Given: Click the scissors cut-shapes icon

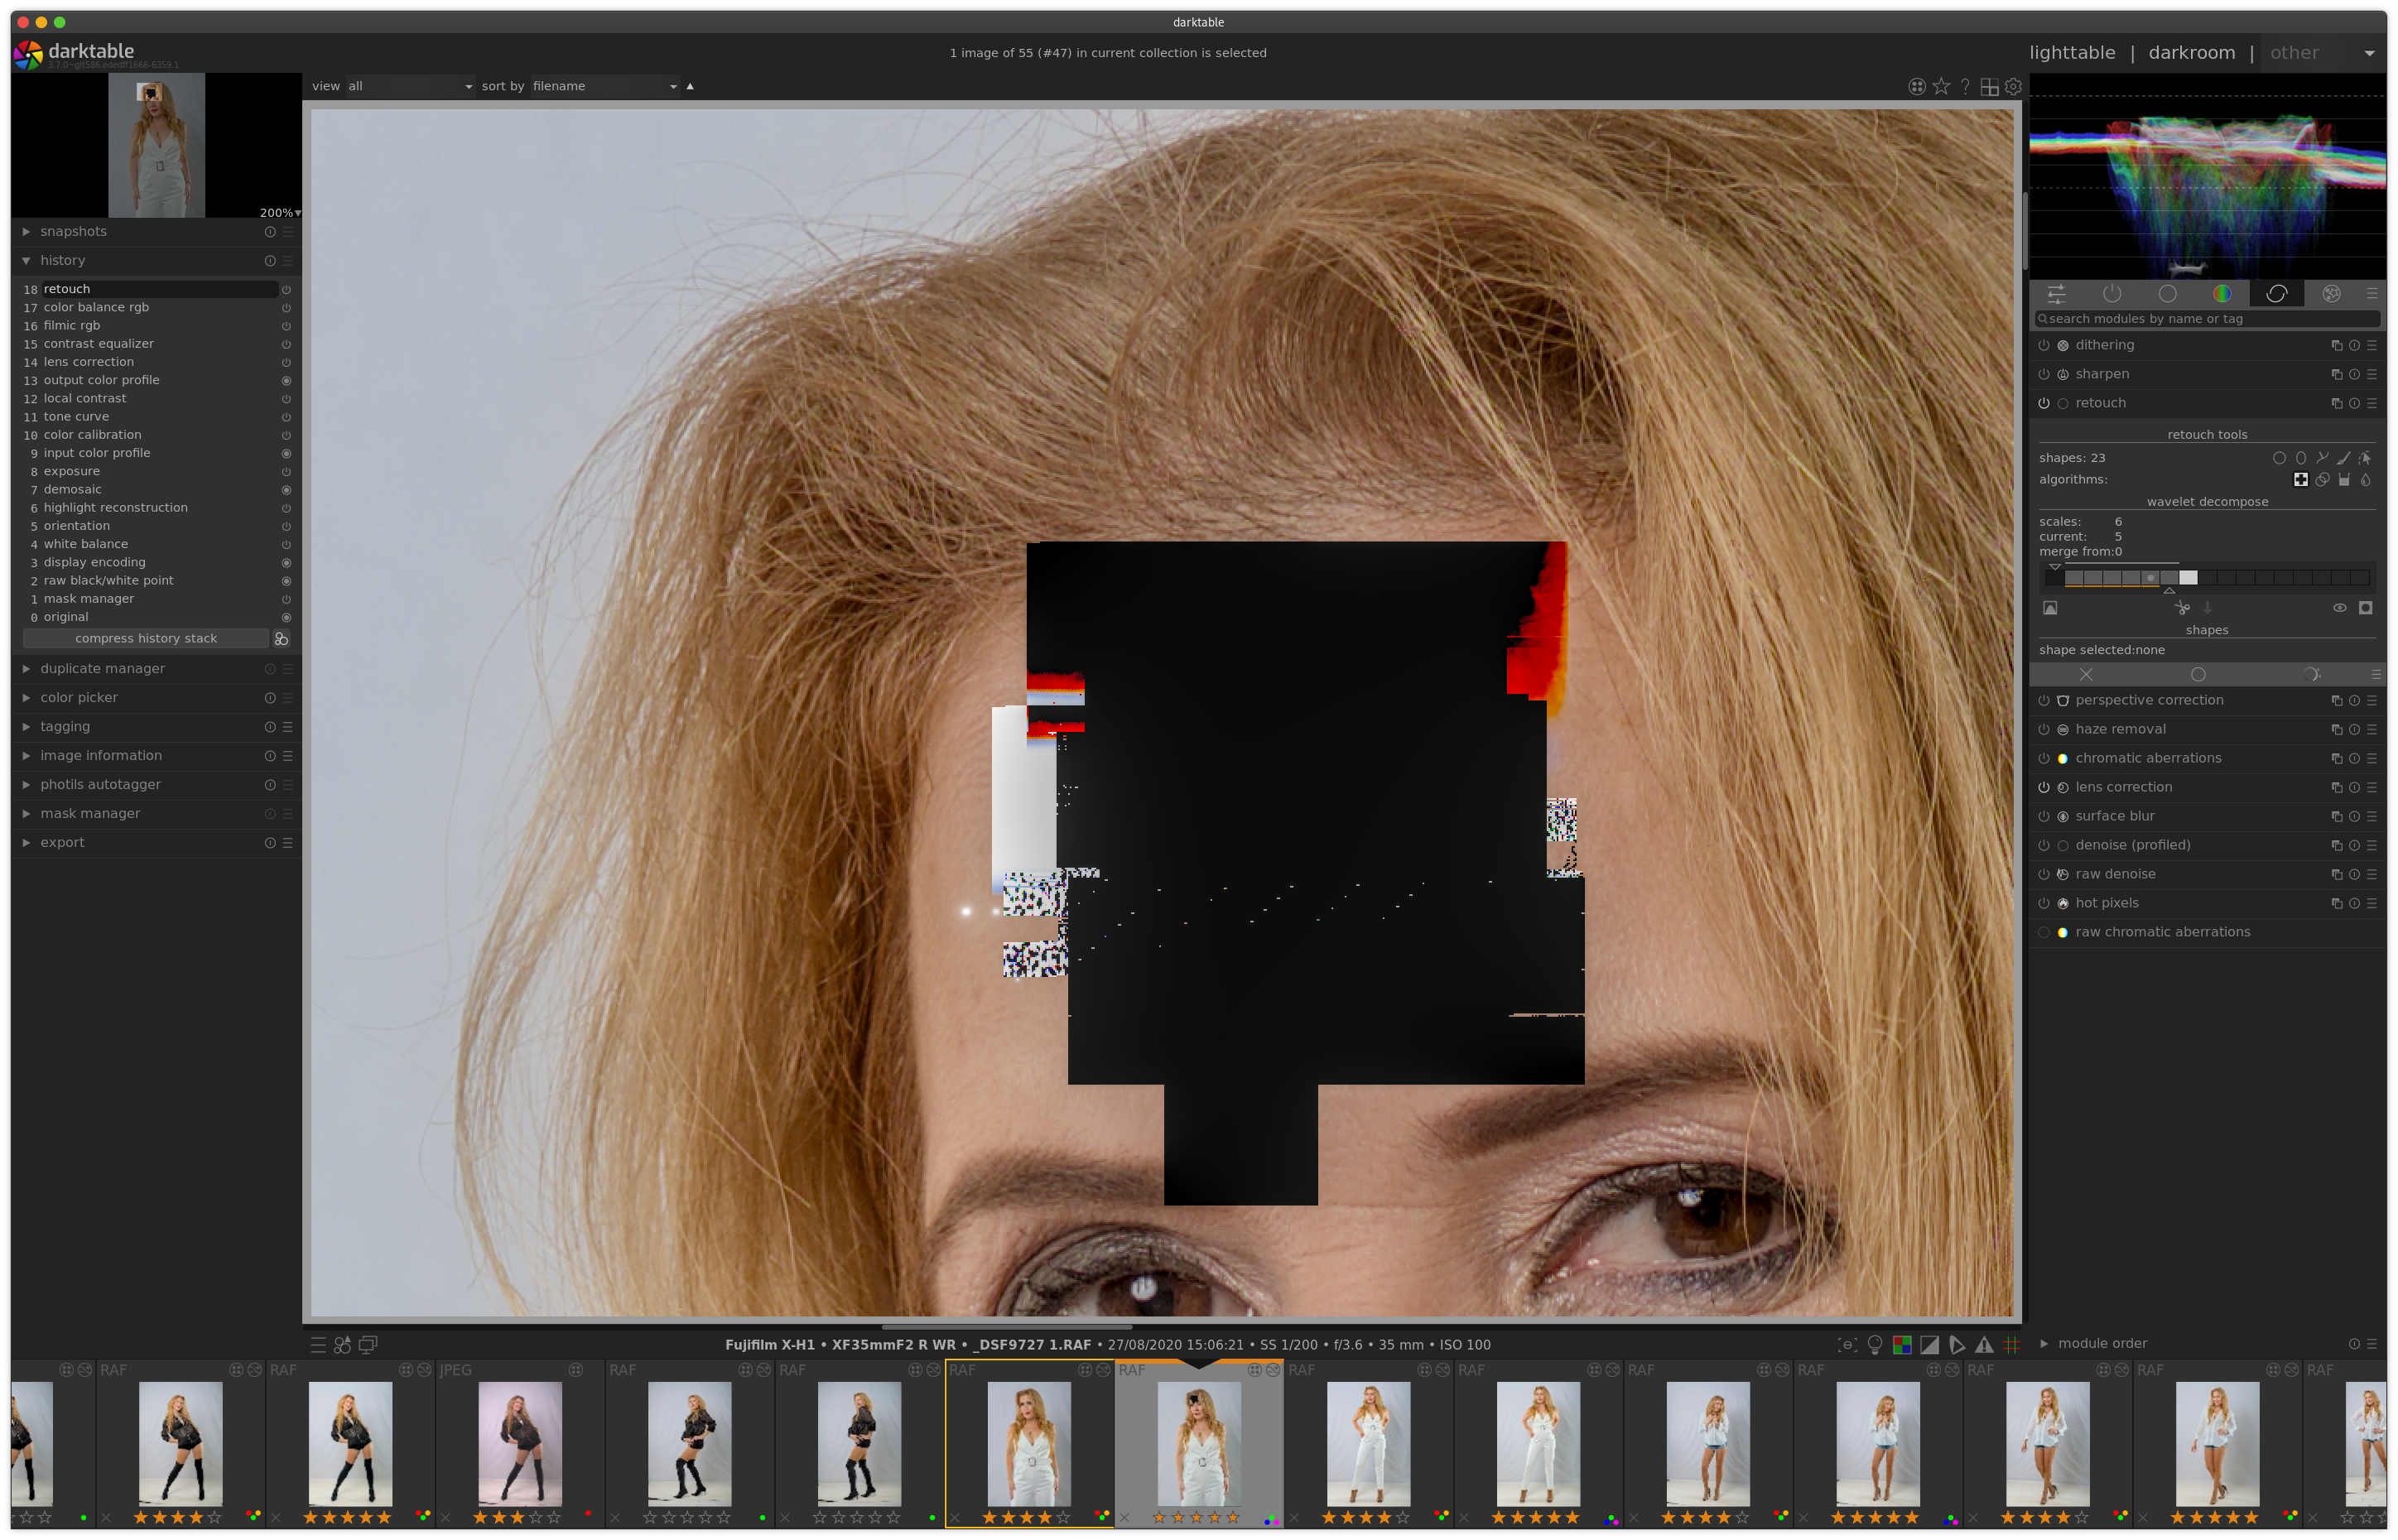Looking at the screenshot, I should [x=2182, y=608].
